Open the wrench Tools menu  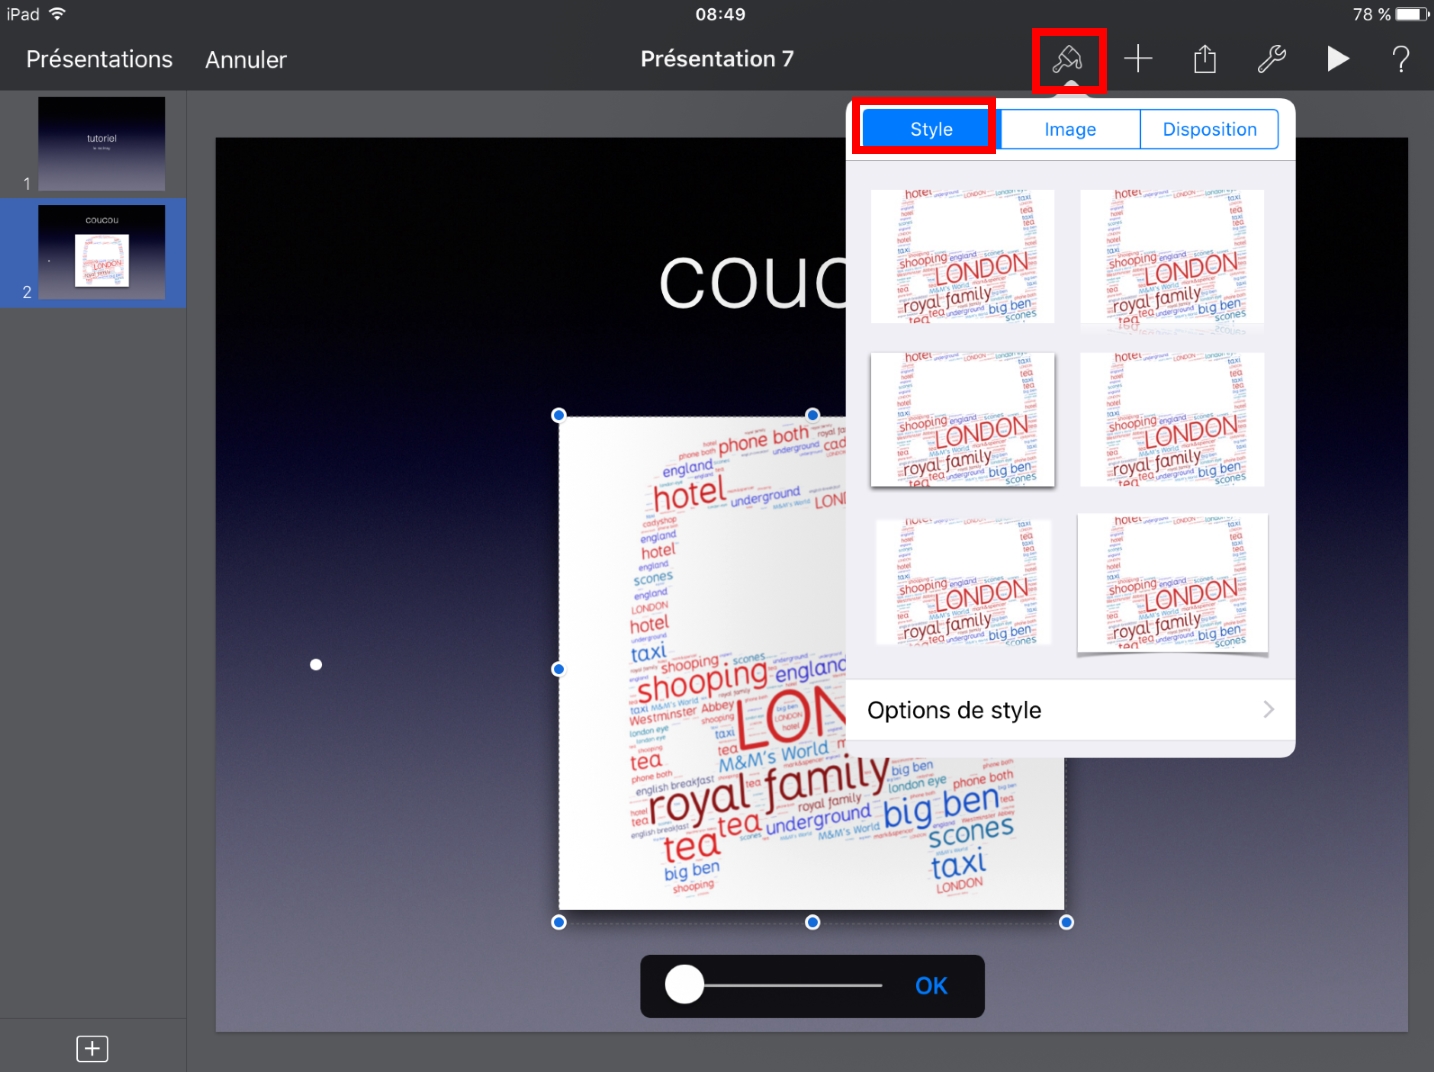click(x=1271, y=60)
